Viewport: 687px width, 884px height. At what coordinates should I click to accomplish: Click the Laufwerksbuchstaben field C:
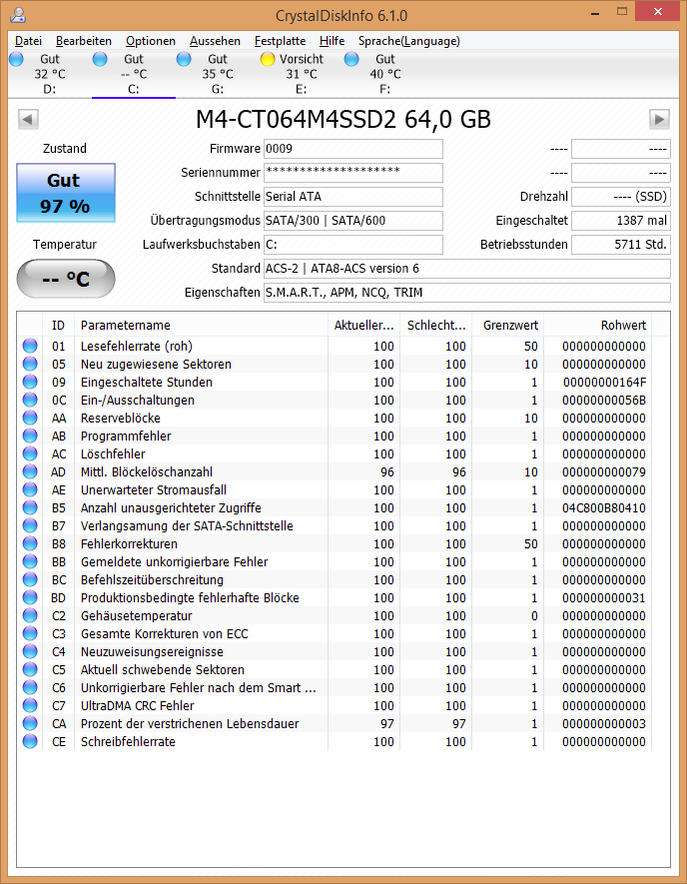pyautogui.click(x=353, y=245)
